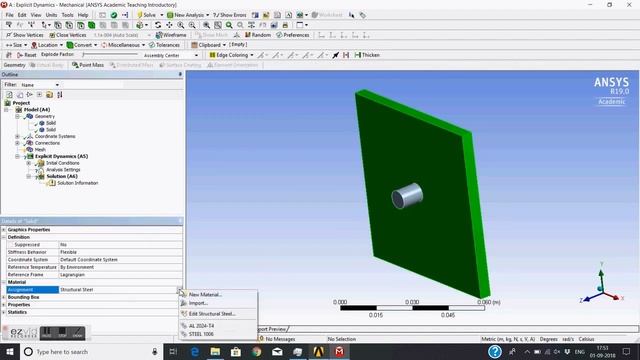Open the Location dropdown
640x360 pixels.
47,45
